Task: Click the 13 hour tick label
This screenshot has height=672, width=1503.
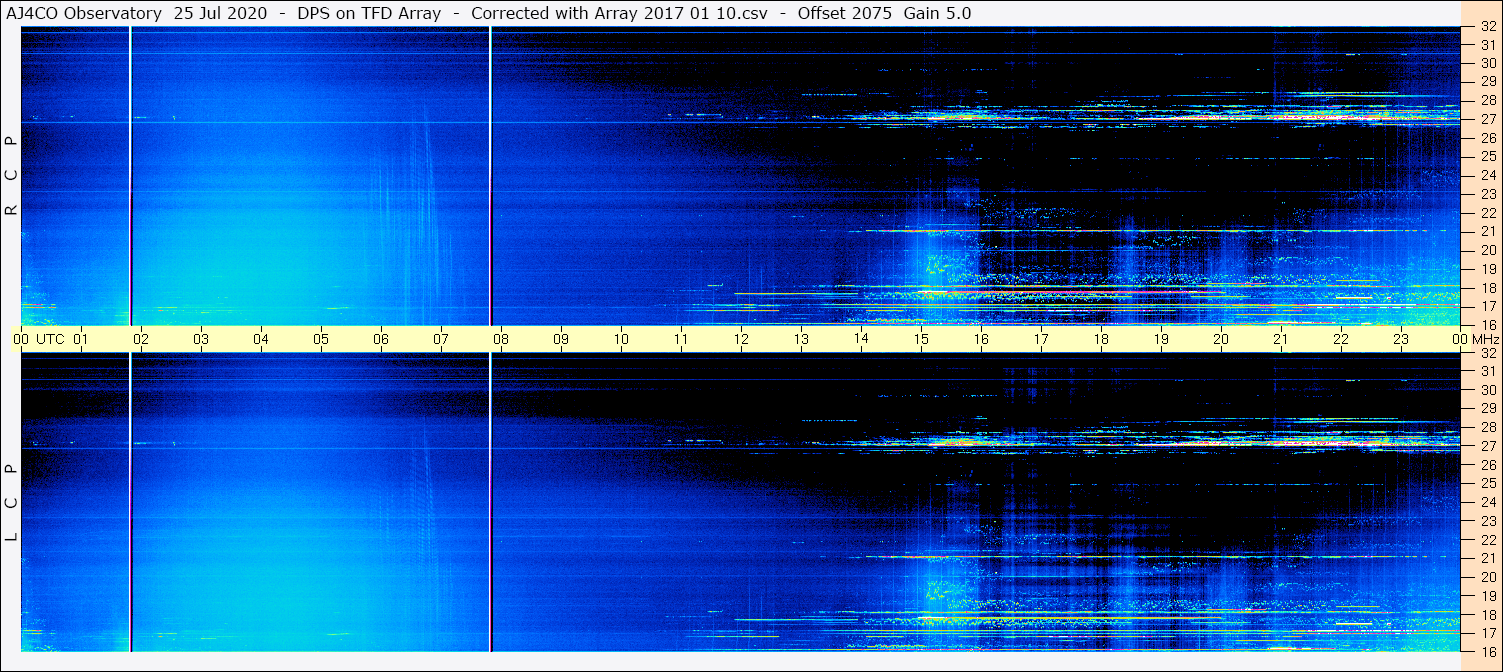Action: coord(801,339)
